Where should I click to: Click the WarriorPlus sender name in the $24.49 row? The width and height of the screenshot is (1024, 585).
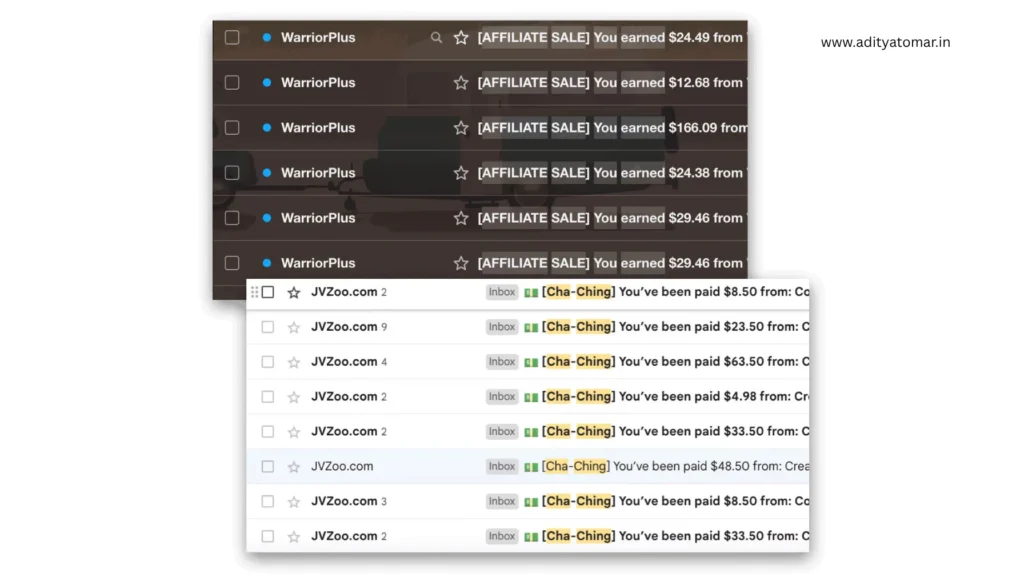(318, 38)
